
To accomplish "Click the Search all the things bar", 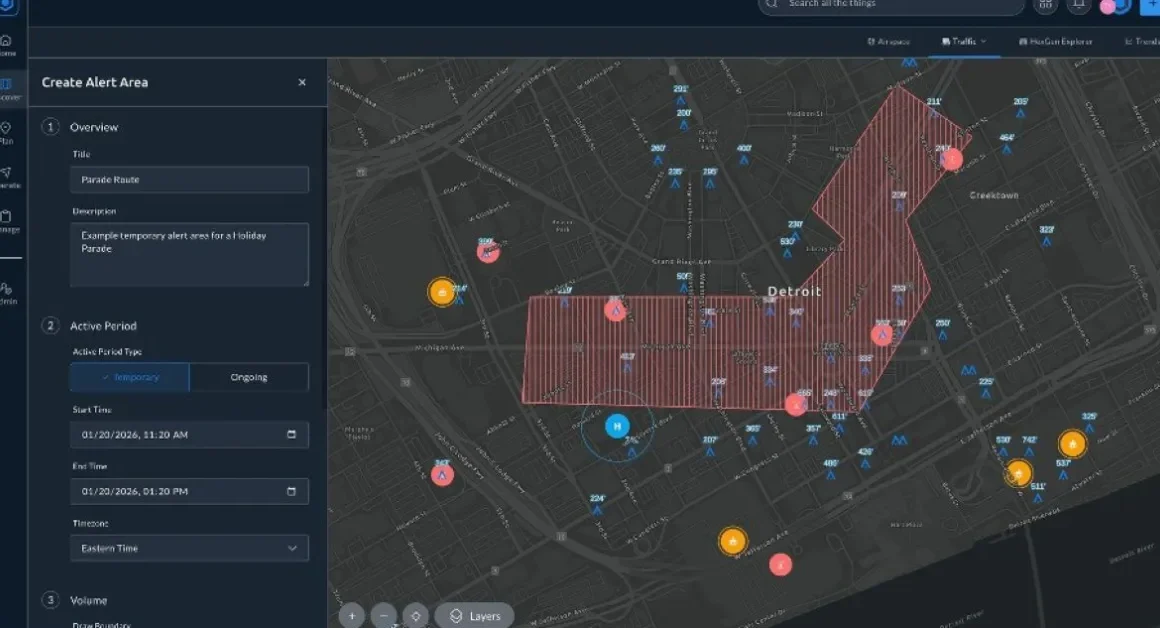I will [890, 5].
